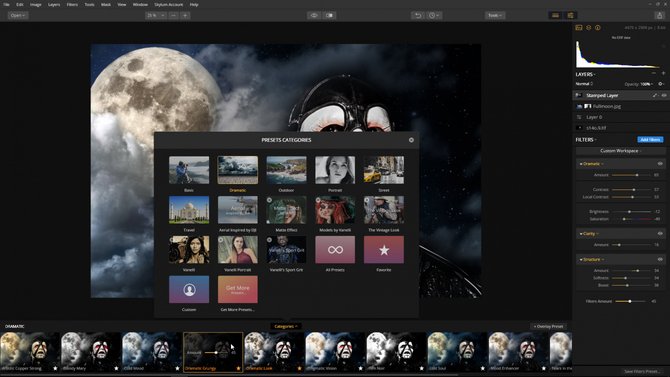Remove layer with Layers minus icon
The height and width of the screenshot is (377, 670).
(654, 74)
